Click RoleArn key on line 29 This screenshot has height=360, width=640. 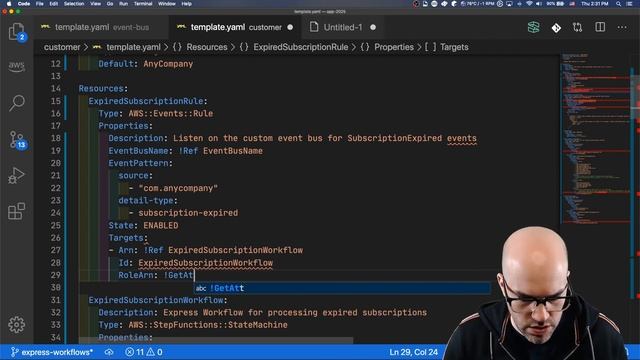[136, 275]
